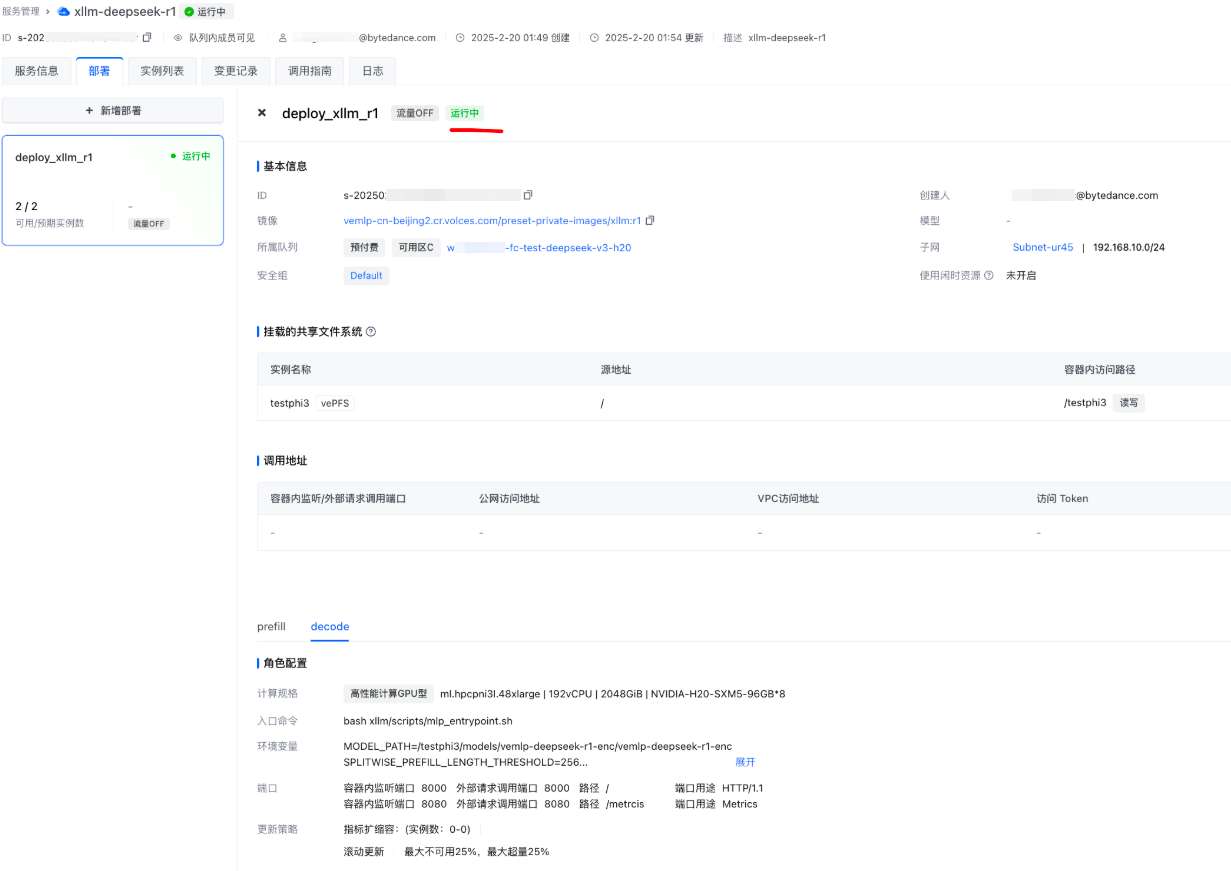This screenshot has width=1231, height=871.
Task: Click the MODEL_PATH environment variable line
Action: (538, 746)
